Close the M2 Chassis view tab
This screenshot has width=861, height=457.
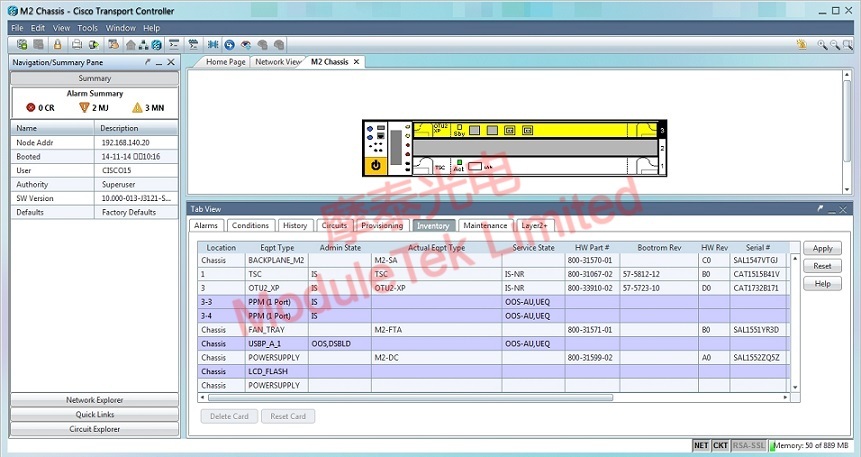(x=356, y=62)
